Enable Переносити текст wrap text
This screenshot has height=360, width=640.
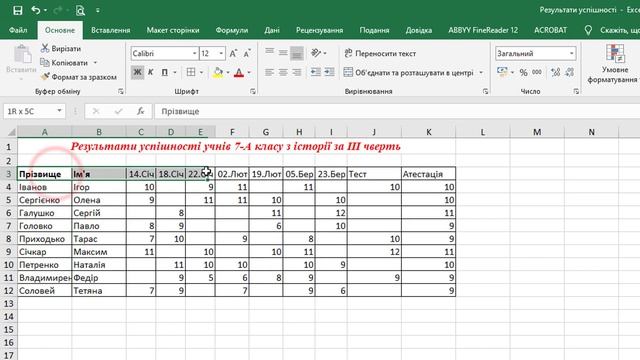coord(380,53)
